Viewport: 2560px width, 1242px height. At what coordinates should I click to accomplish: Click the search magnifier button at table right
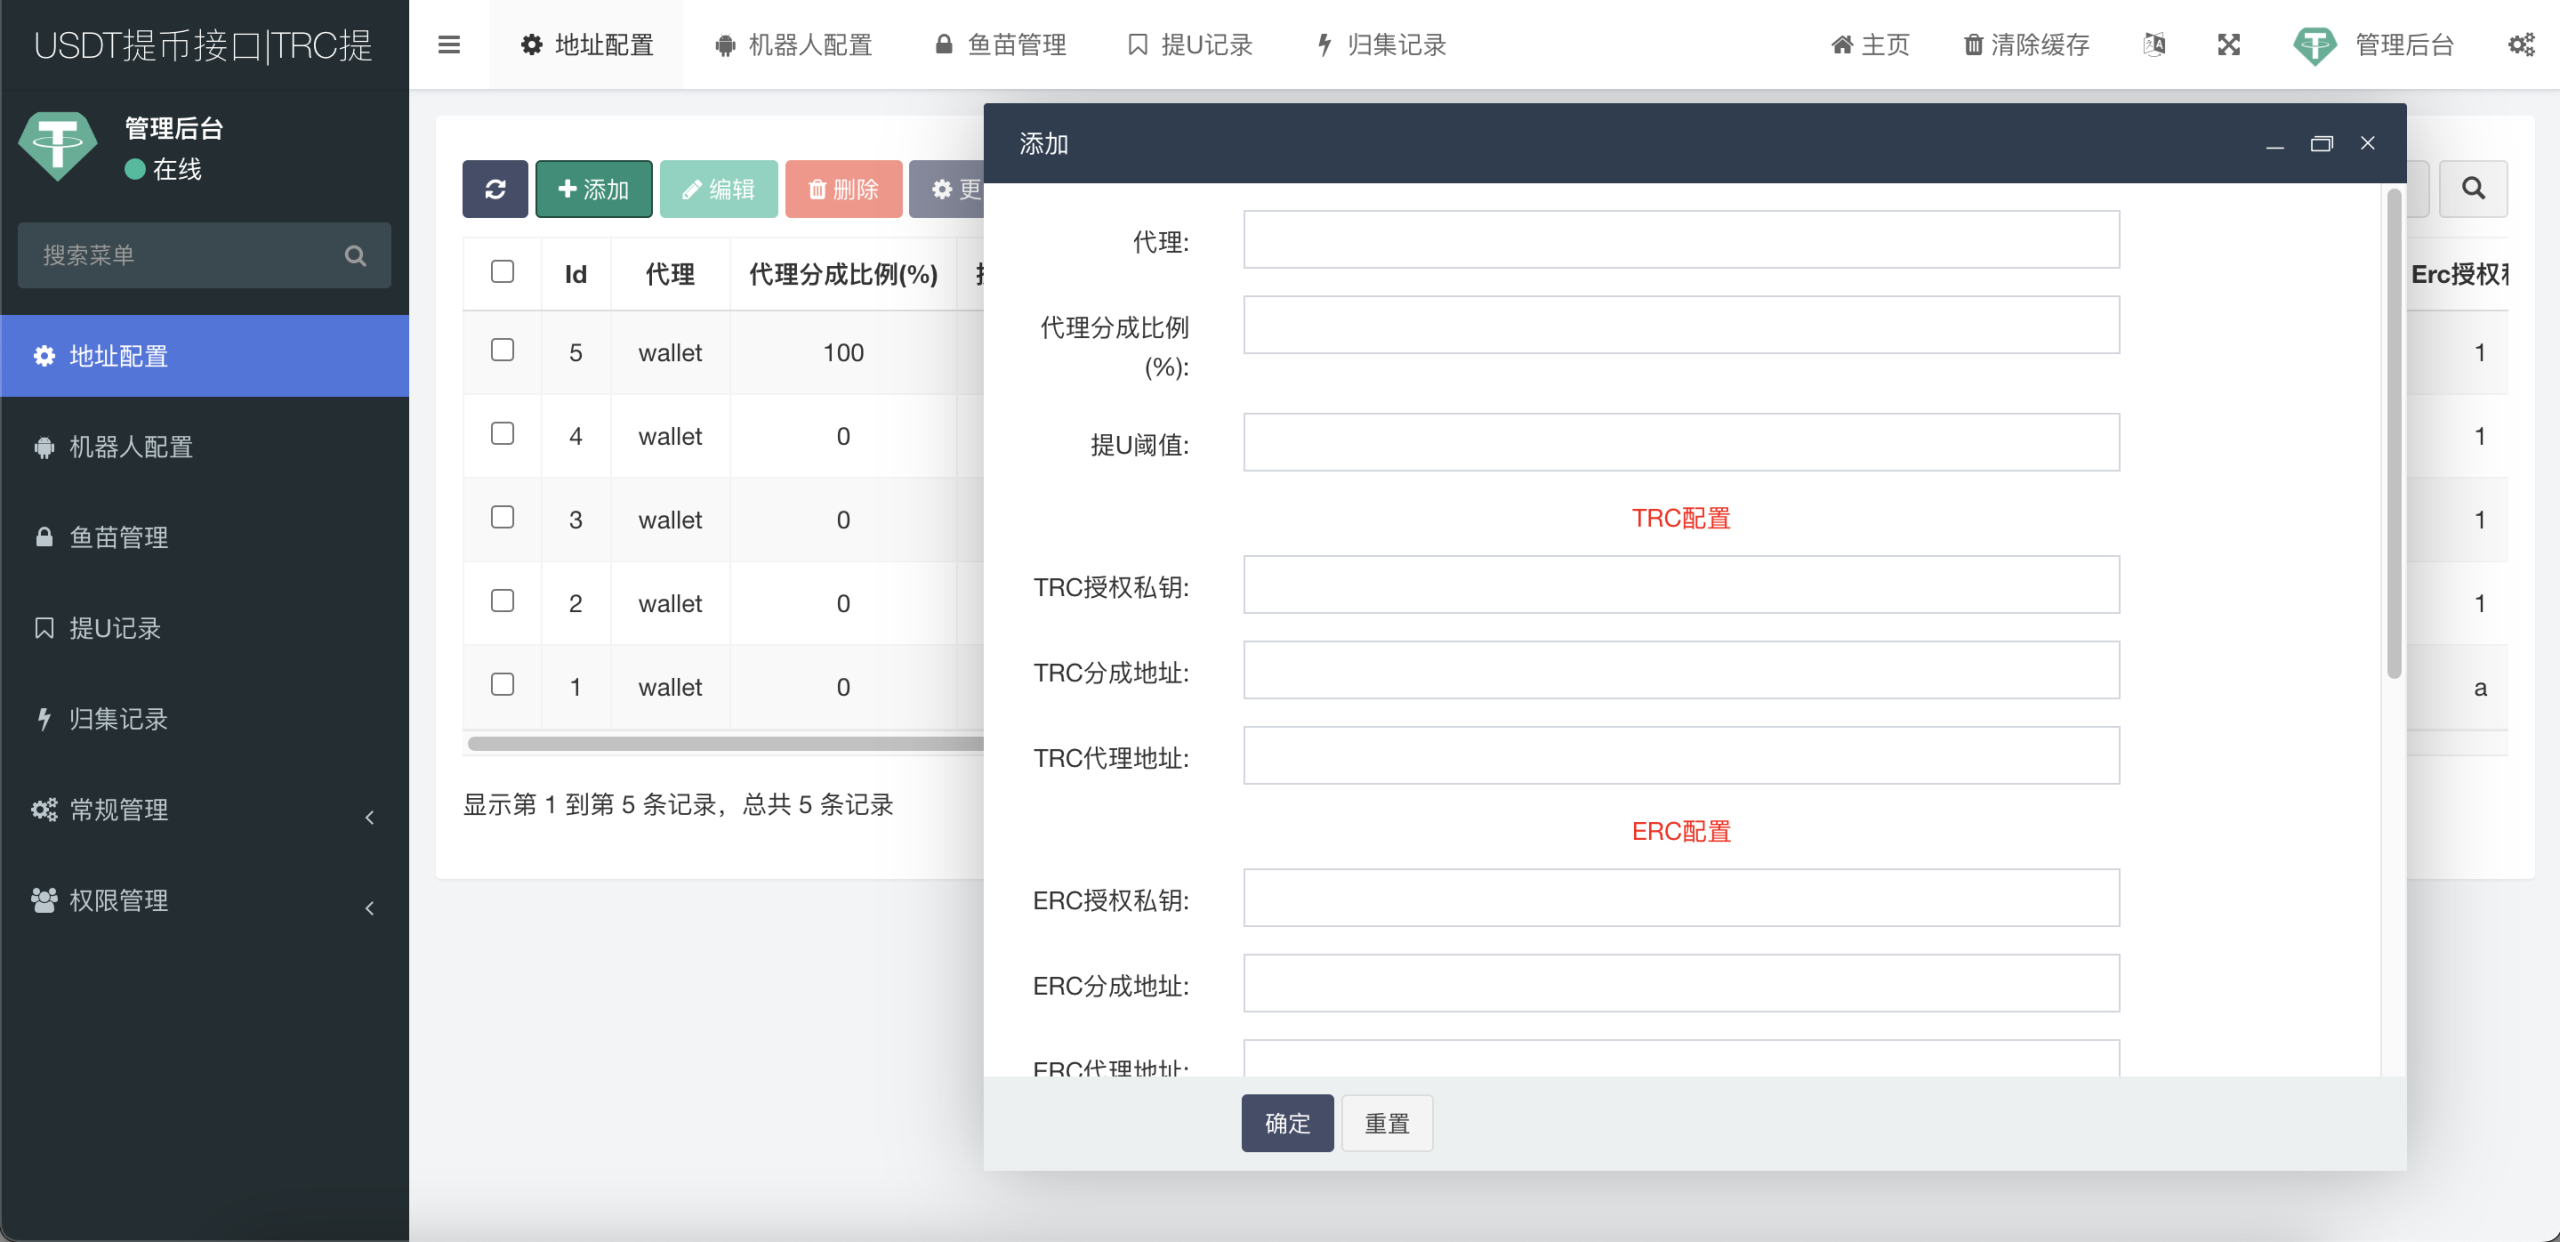[x=2473, y=188]
